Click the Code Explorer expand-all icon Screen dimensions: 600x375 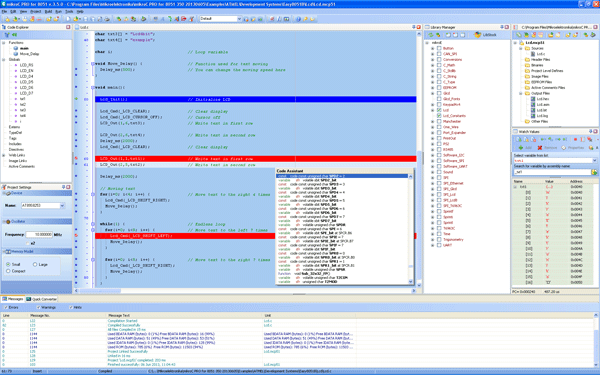click(x=7, y=35)
